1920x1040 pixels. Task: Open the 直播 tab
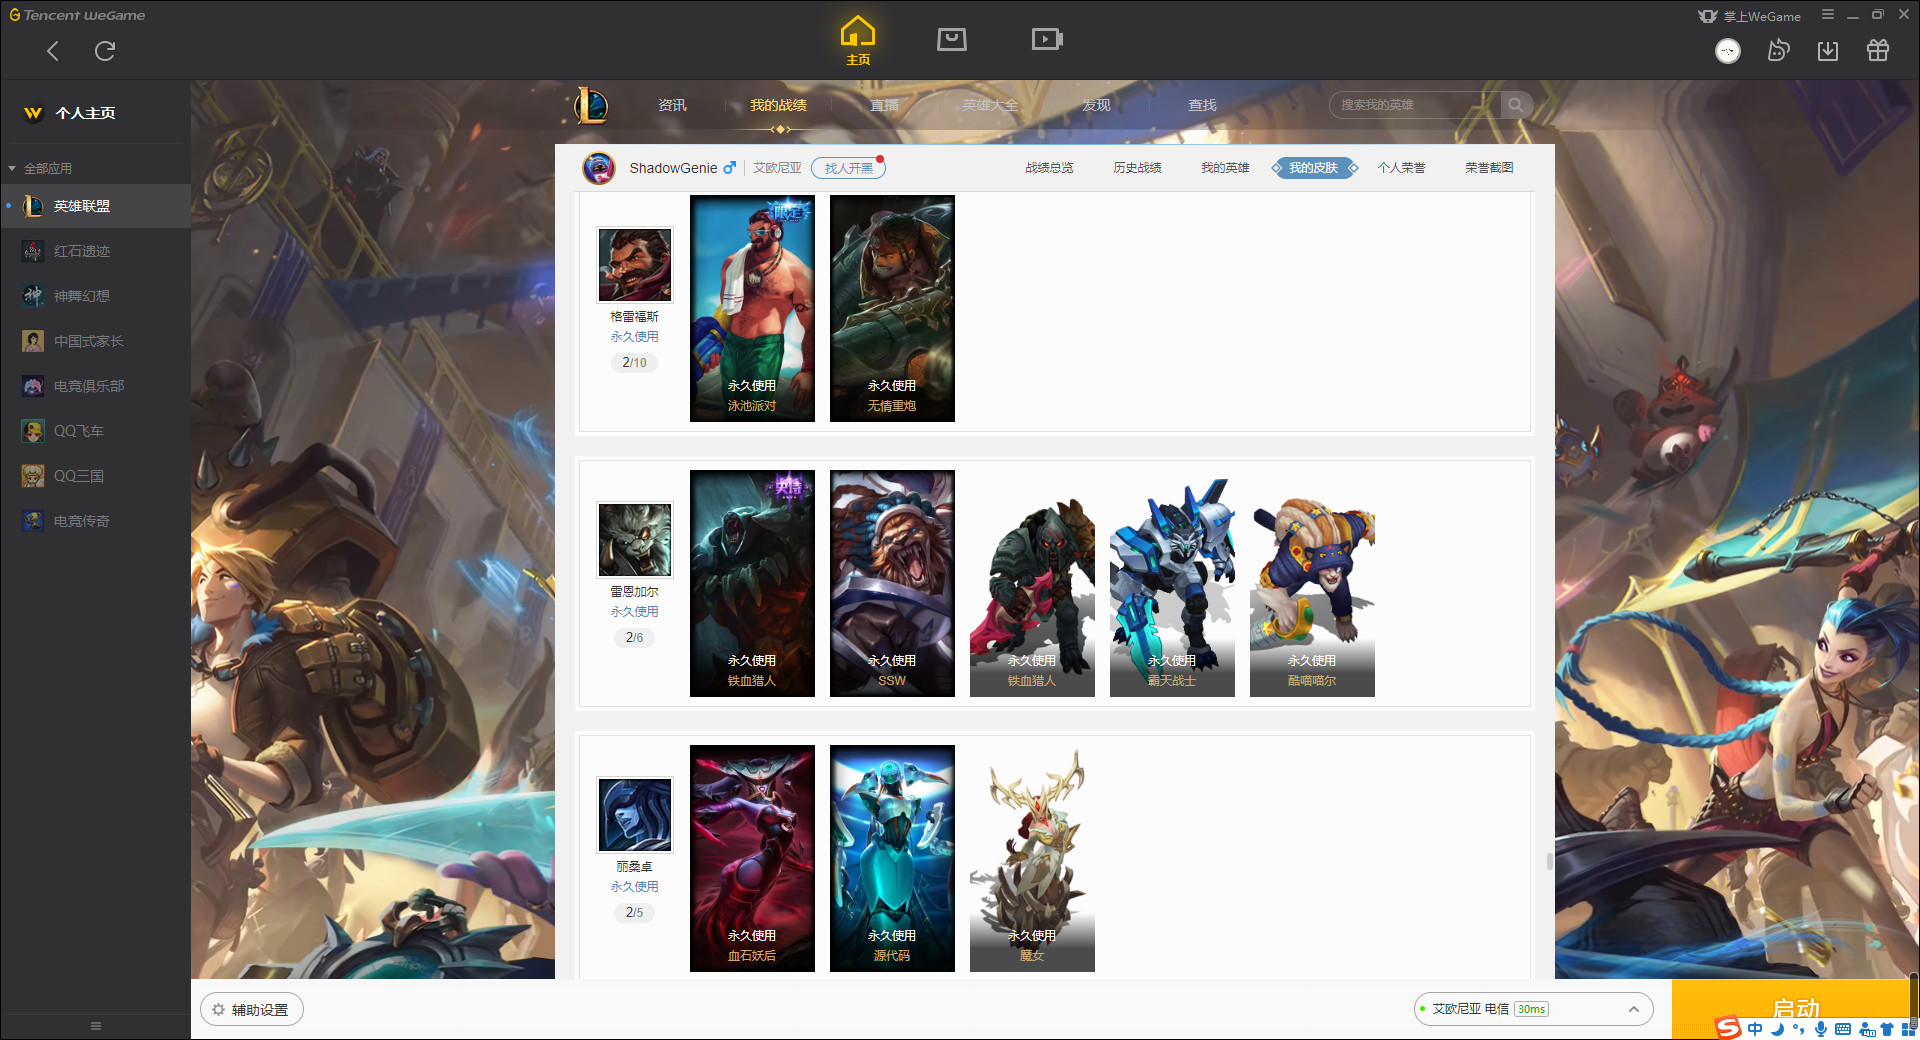click(x=884, y=105)
